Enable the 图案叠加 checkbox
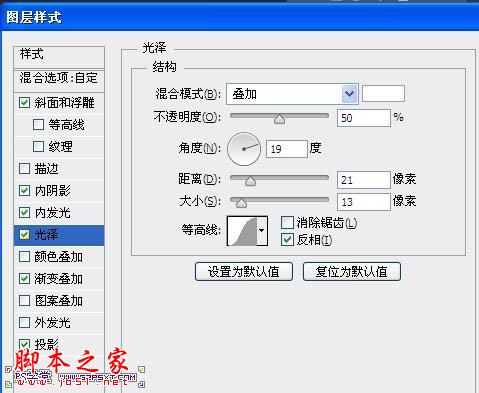This screenshot has height=393, width=479. click(24, 301)
